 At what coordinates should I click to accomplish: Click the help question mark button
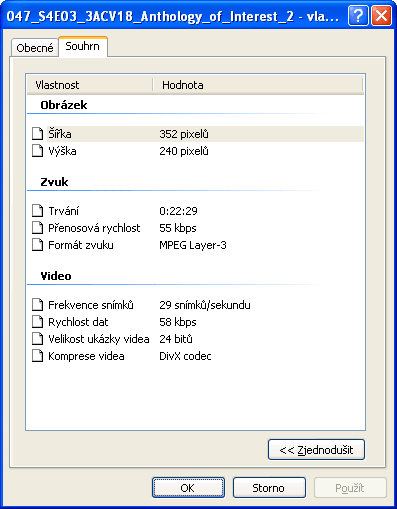tap(358, 15)
